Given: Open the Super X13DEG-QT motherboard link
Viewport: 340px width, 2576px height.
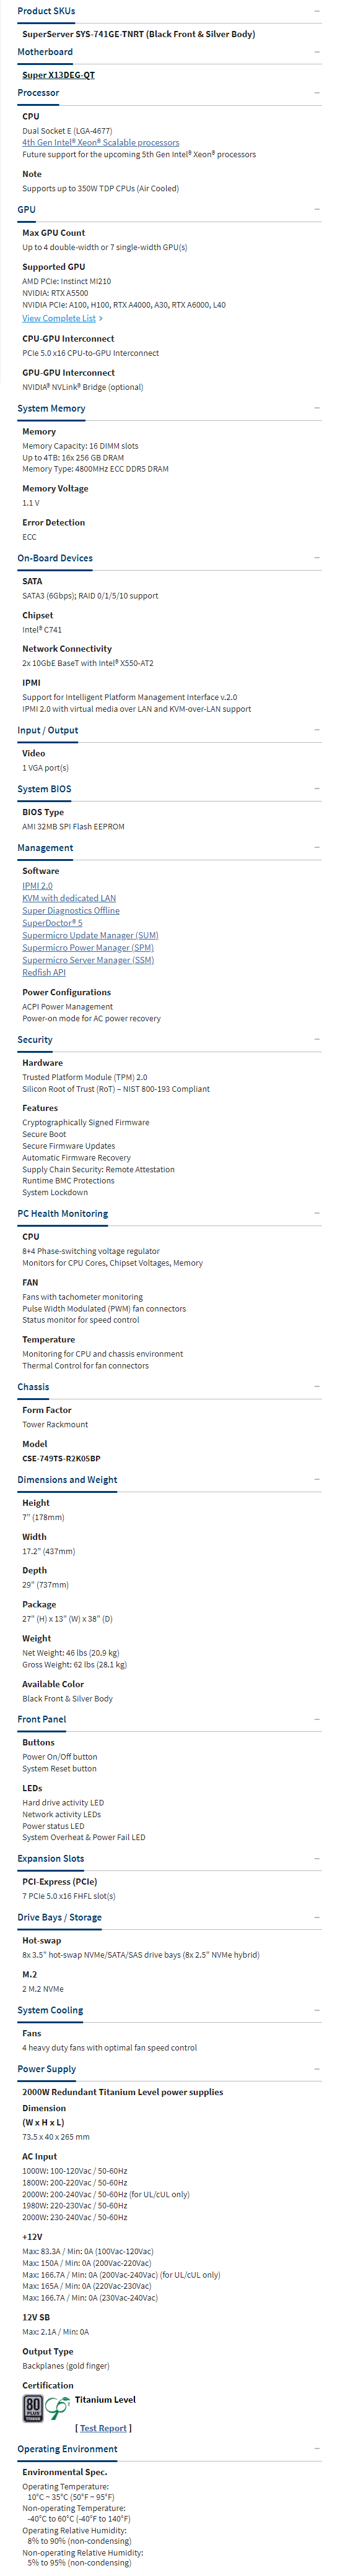Looking at the screenshot, I should point(58,75).
